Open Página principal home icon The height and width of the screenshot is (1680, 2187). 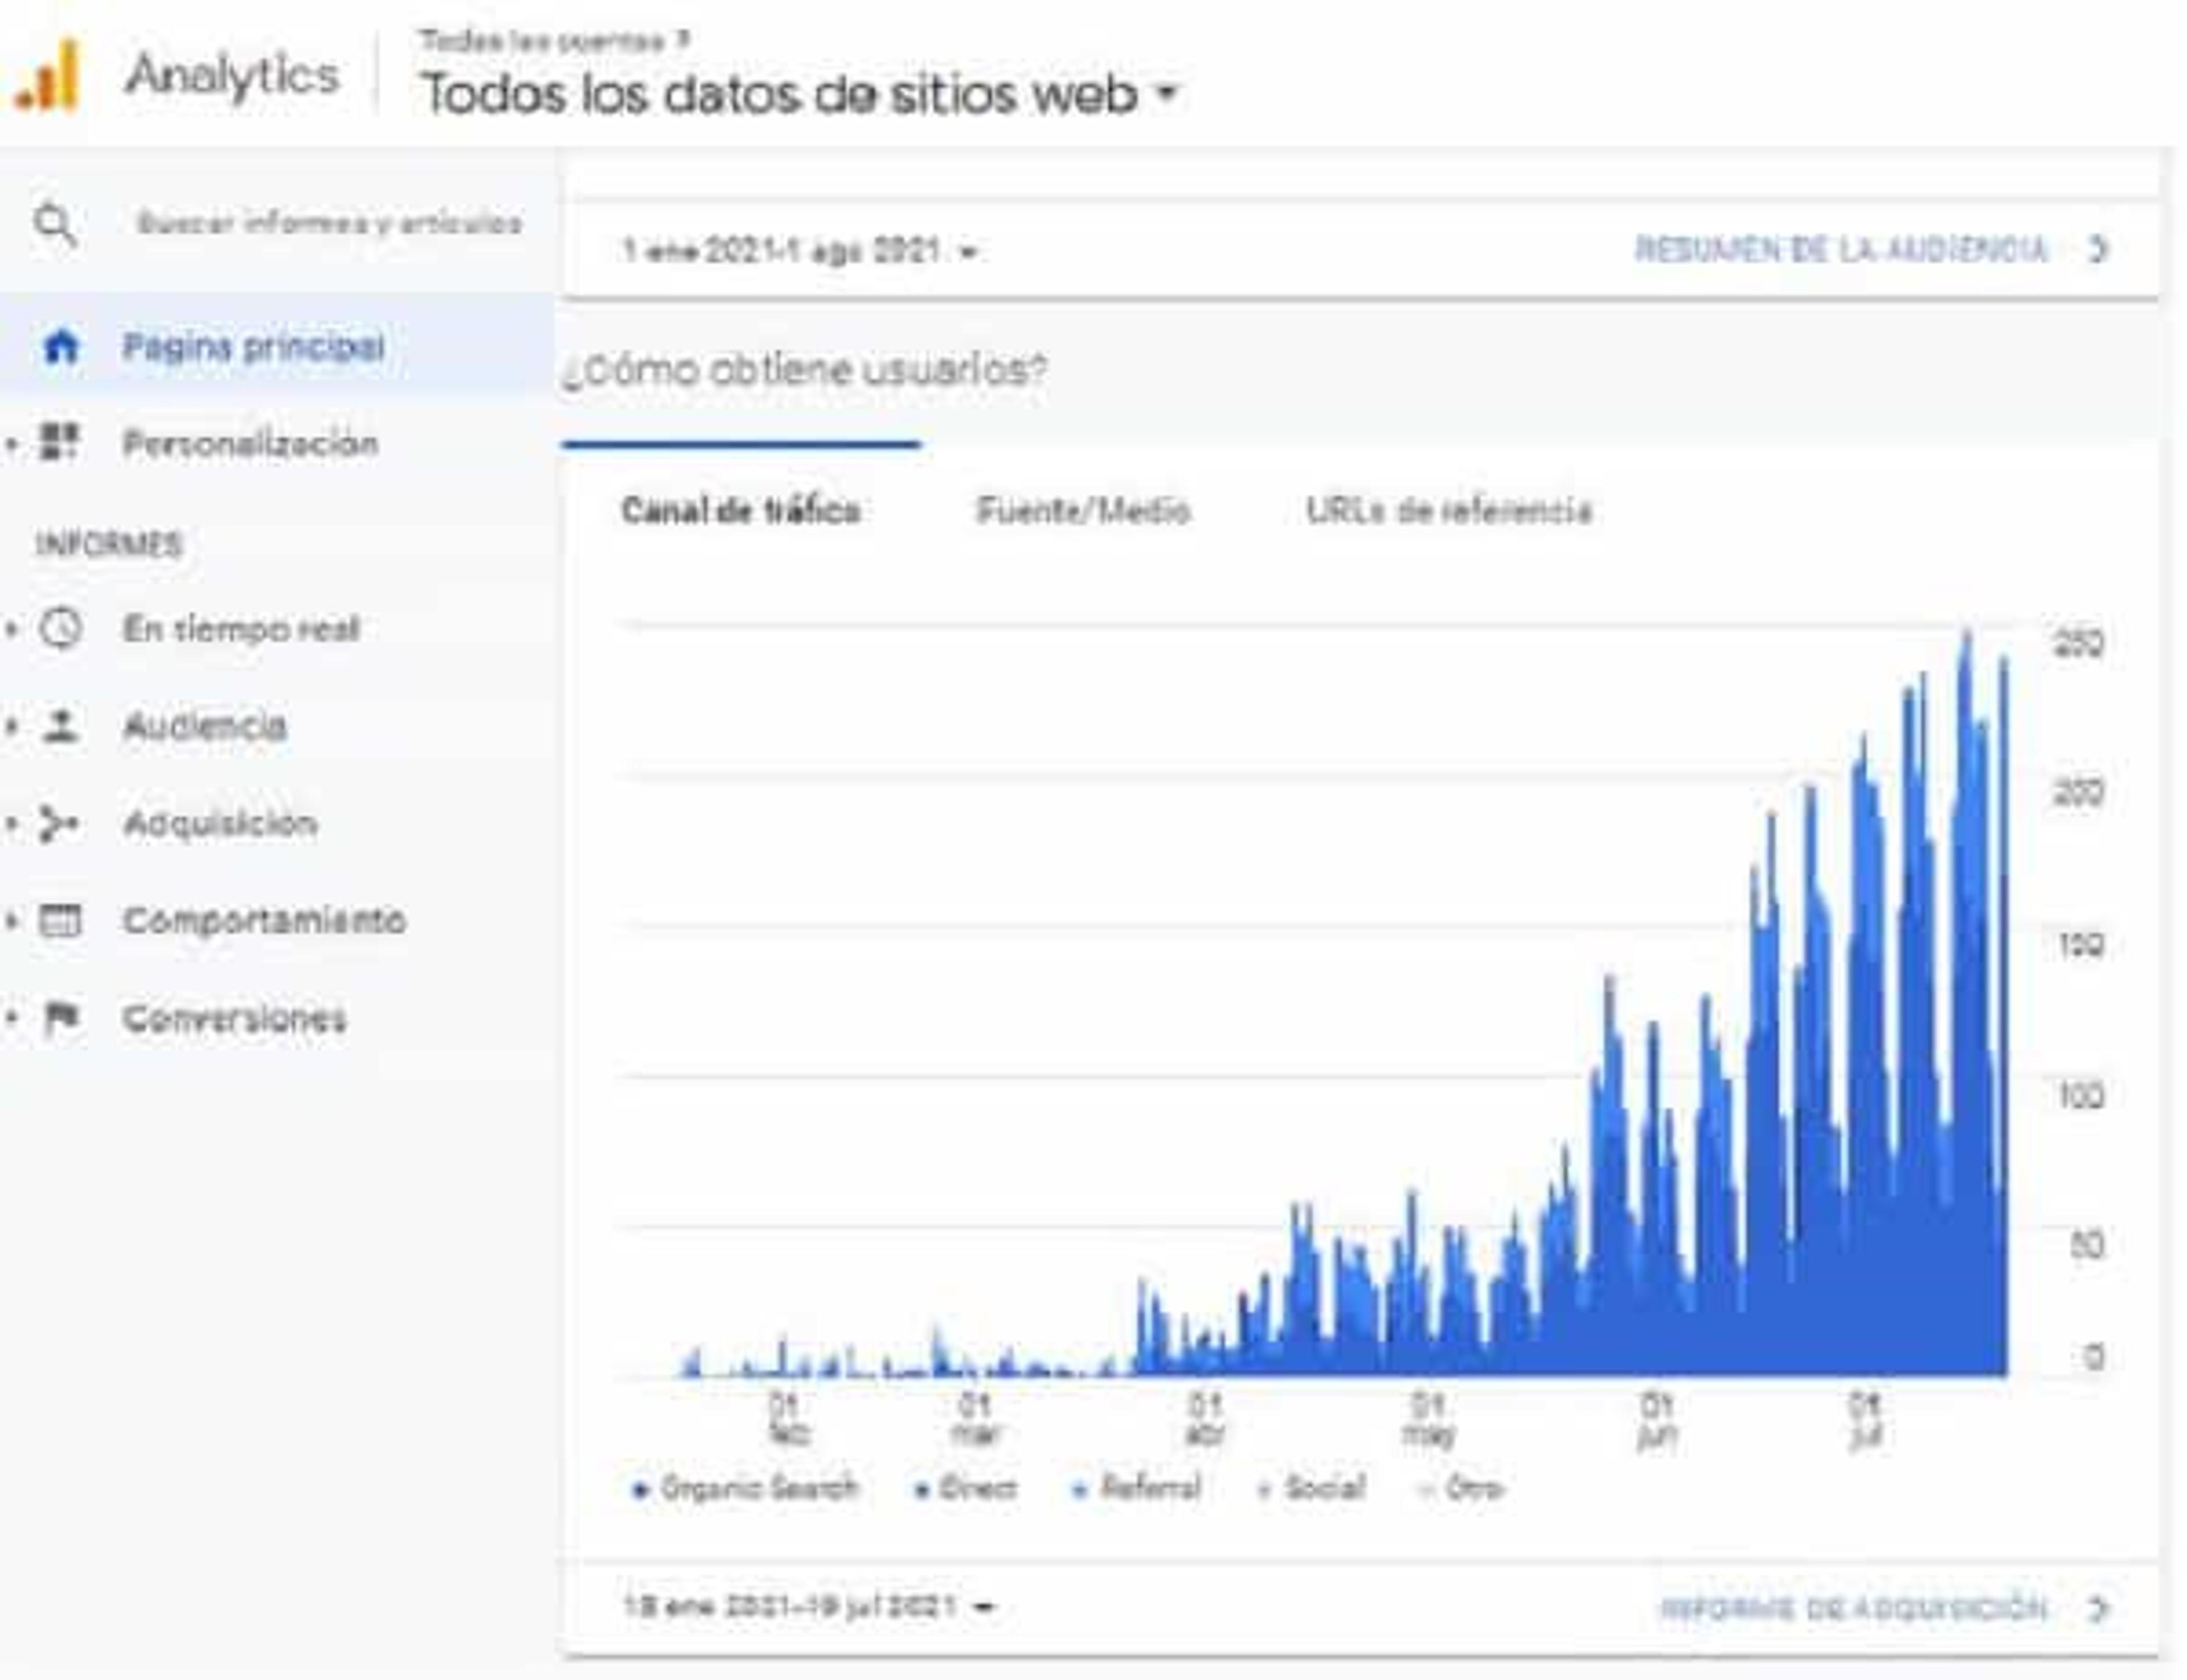(60, 347)
